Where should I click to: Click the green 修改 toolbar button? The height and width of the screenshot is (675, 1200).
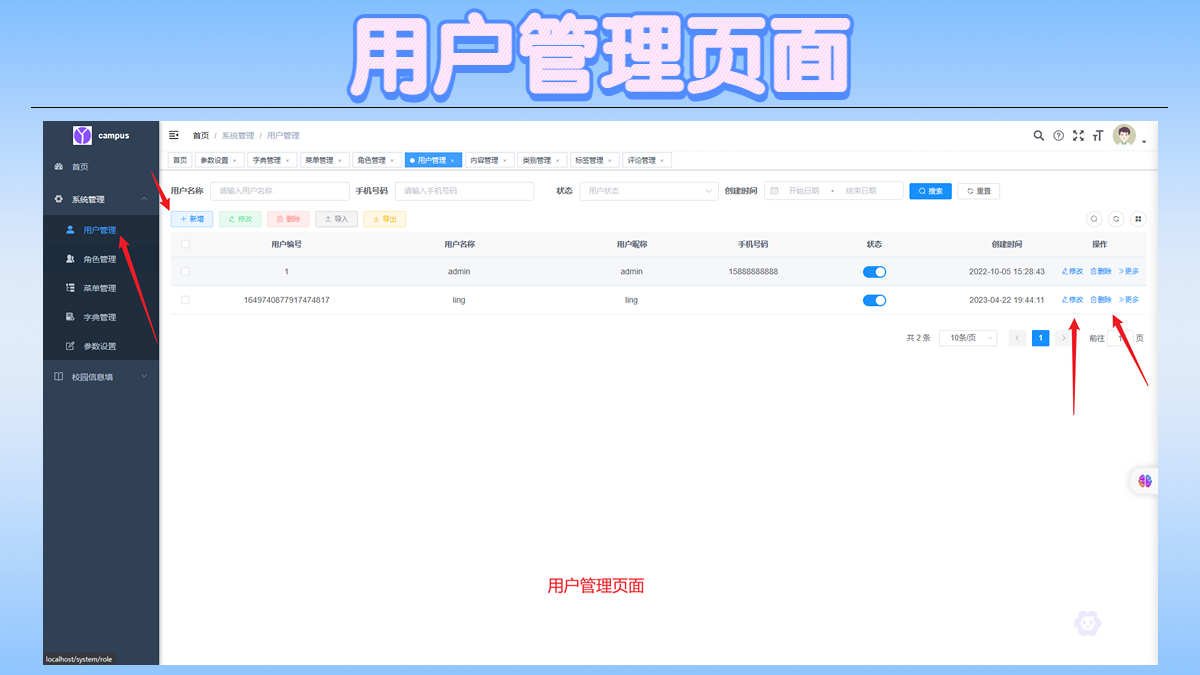pos(240,219)
